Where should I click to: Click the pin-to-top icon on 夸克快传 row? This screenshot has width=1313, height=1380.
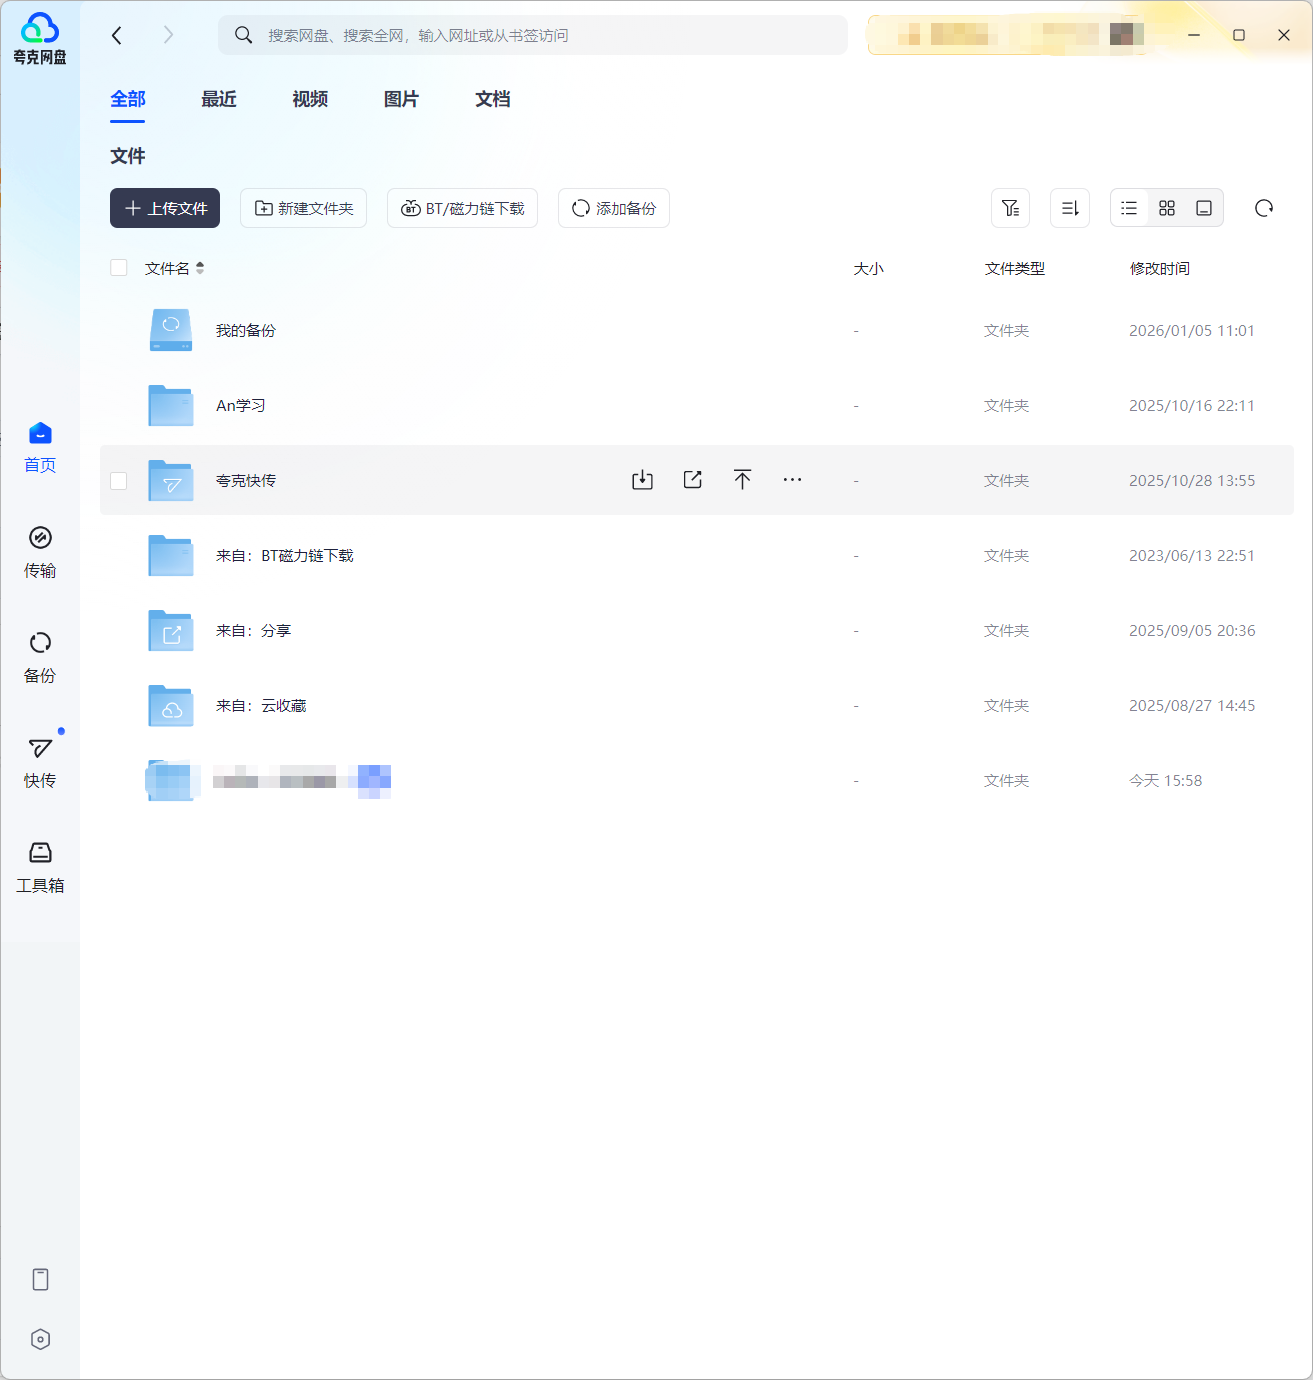[742, 480]
